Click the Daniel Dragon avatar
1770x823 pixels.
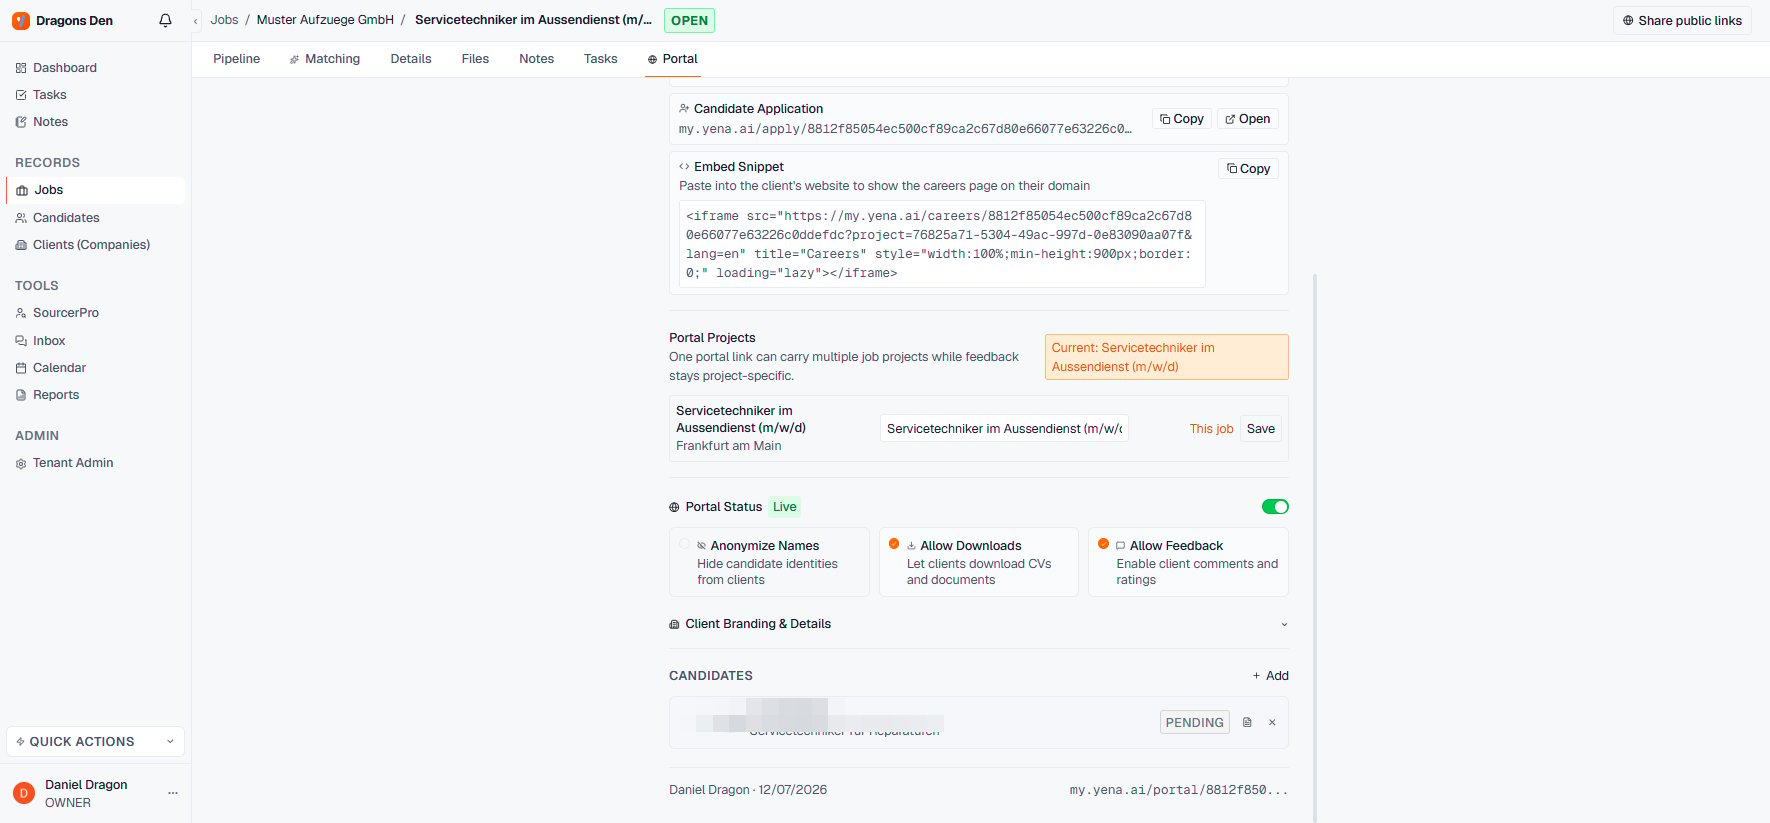(x=24, y=793)
